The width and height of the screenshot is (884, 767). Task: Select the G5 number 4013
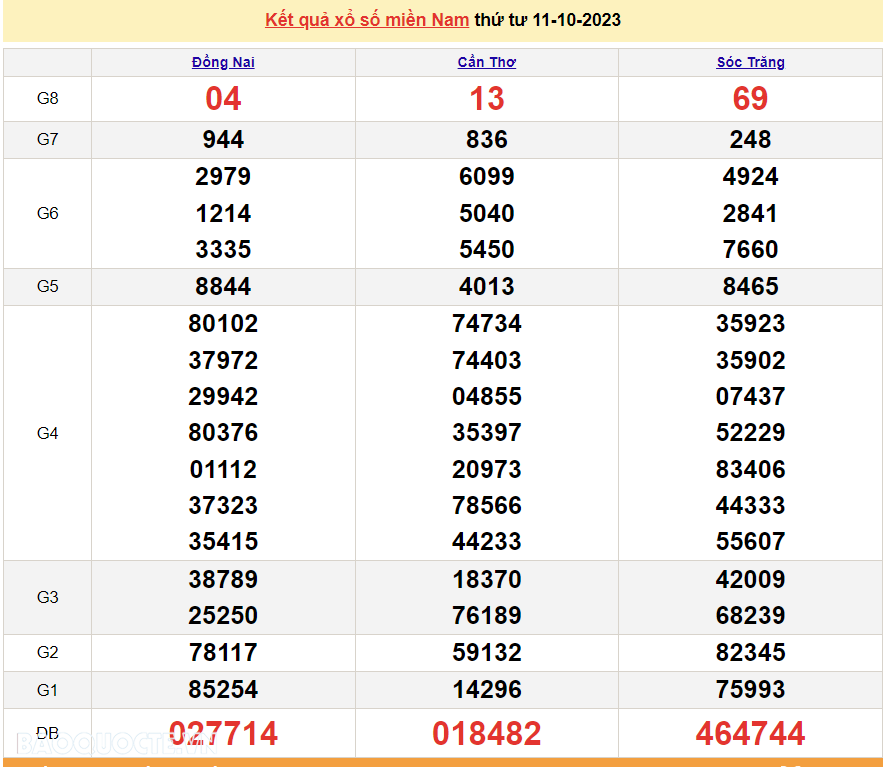click(x=487, y=287)
